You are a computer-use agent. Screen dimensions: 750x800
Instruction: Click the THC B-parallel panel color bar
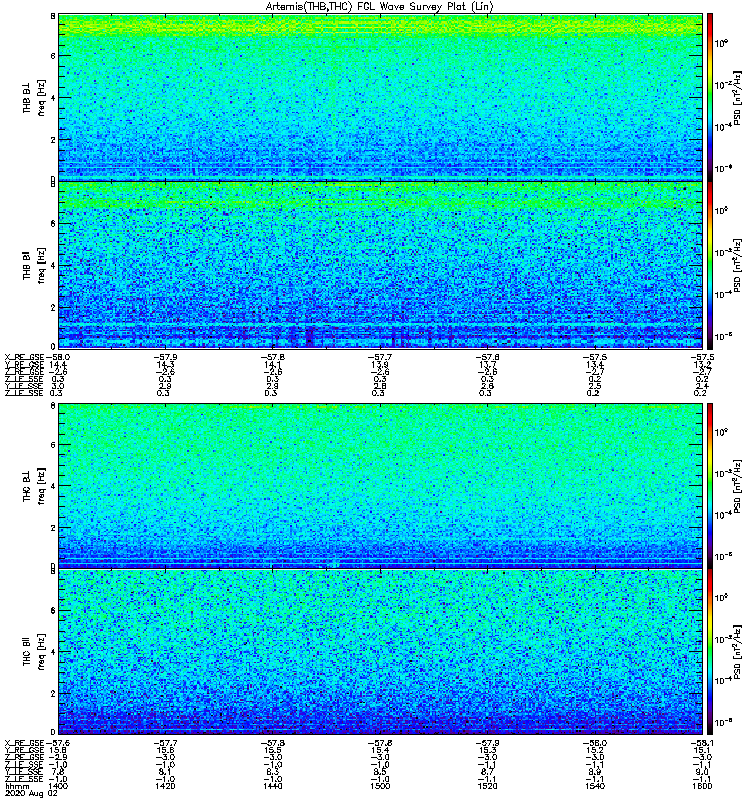[709, 652]
